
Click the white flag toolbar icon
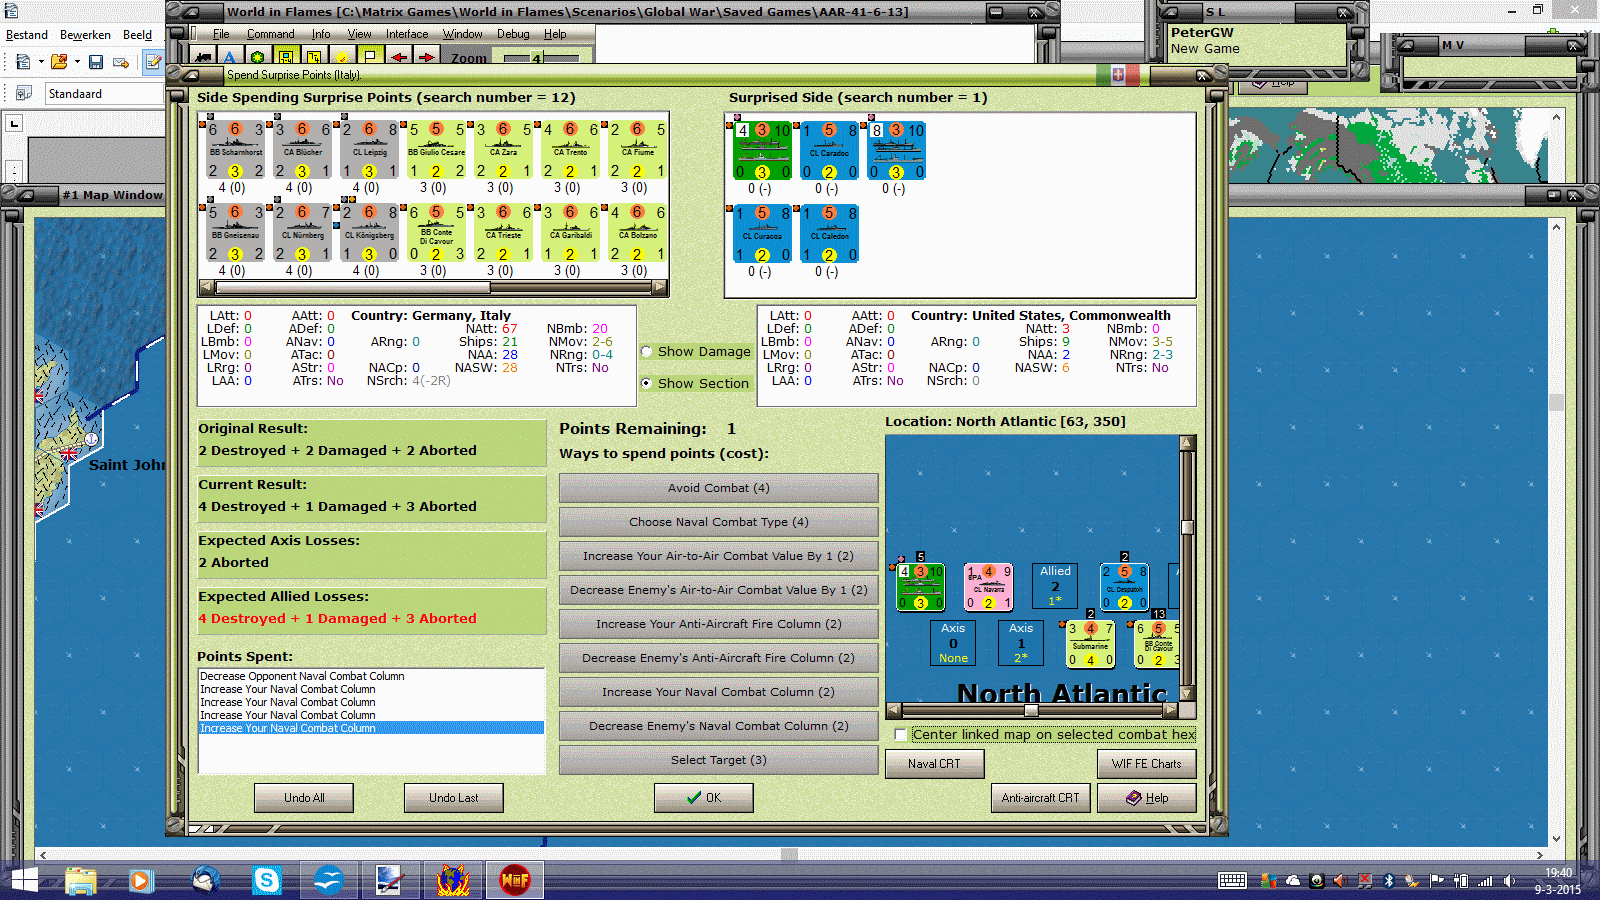tap(370, 57)
